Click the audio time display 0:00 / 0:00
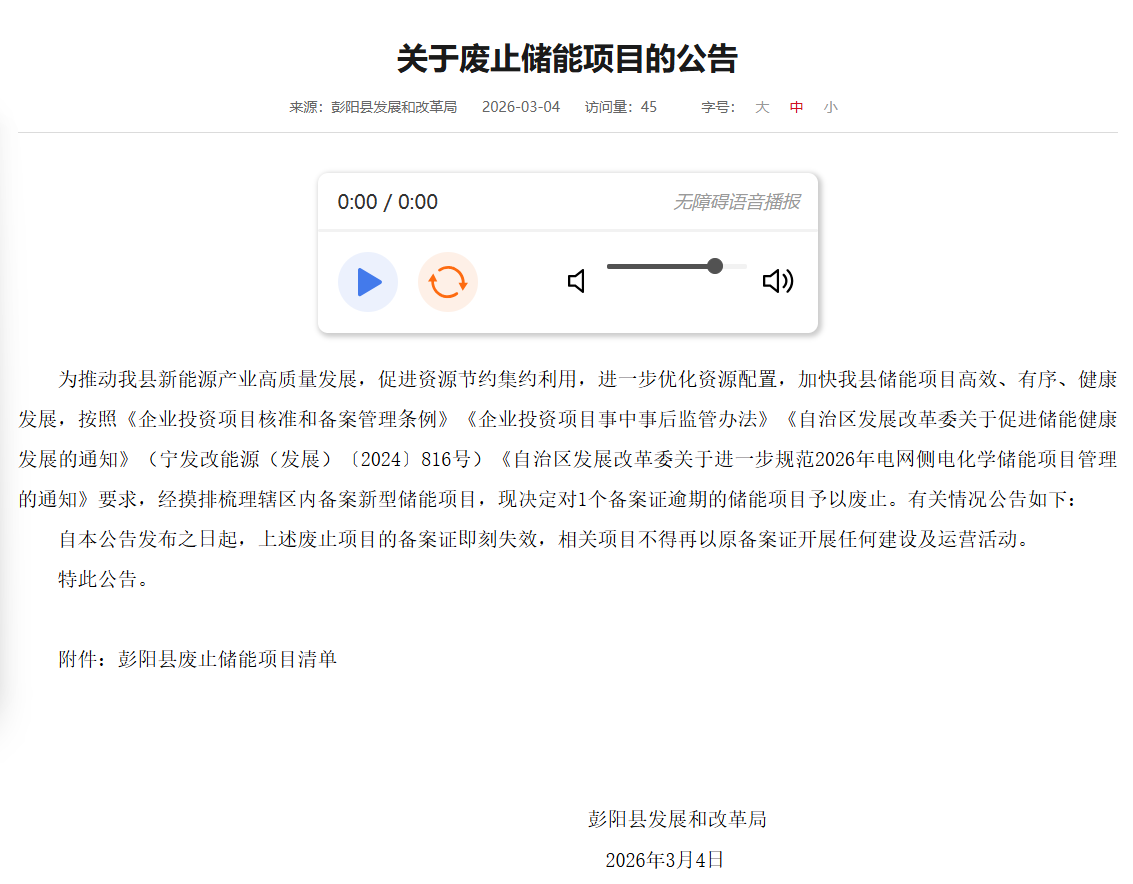The width and height of the screenshot is (1133, 884). click(388, 202)
